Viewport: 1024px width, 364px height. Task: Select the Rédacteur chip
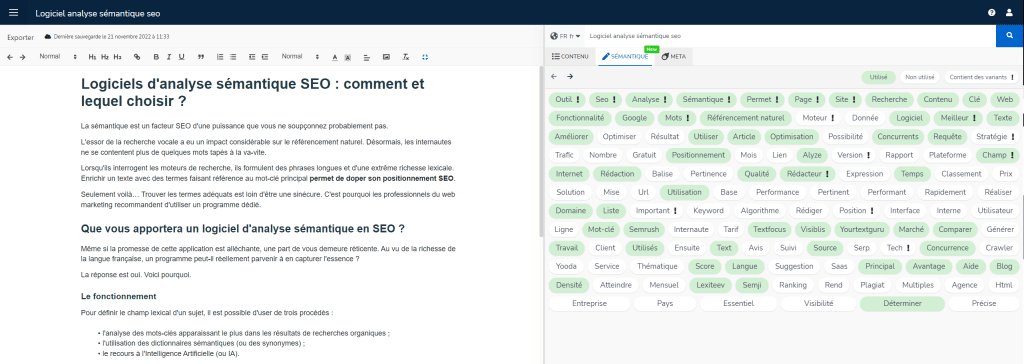[x=807, y=174]
